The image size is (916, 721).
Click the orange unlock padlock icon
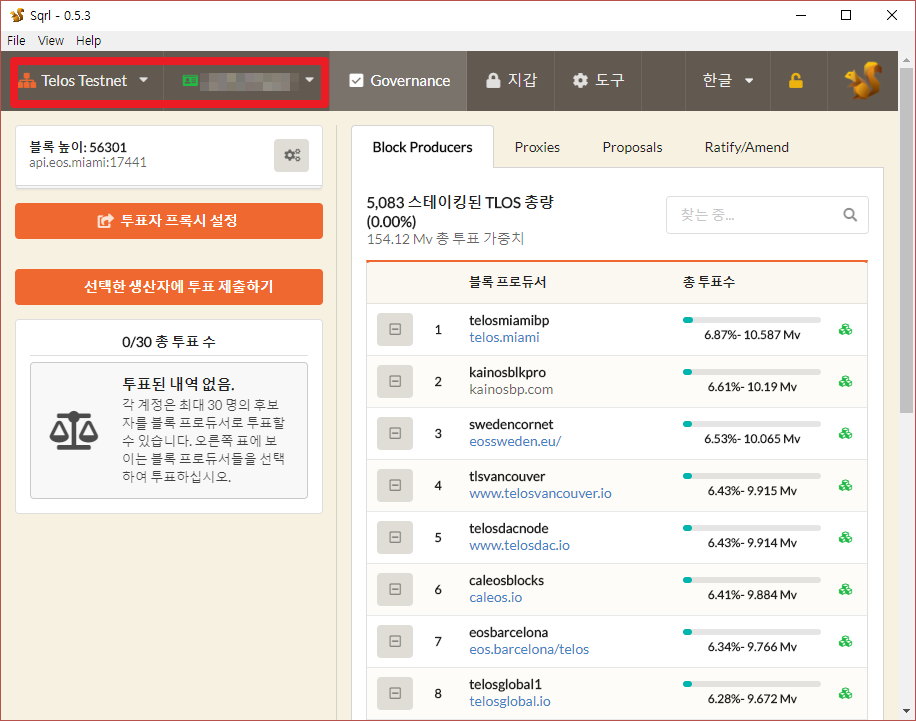click(796, 81)
